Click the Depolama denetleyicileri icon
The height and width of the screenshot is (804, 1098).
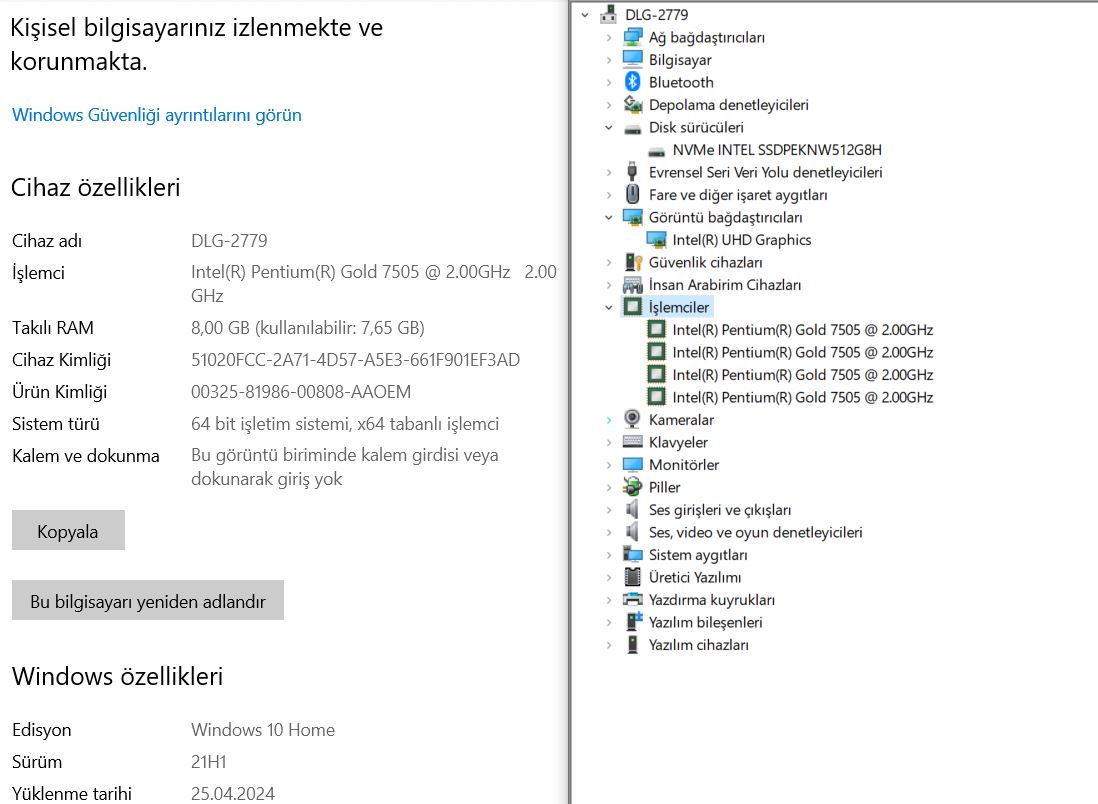coord(632,104)
